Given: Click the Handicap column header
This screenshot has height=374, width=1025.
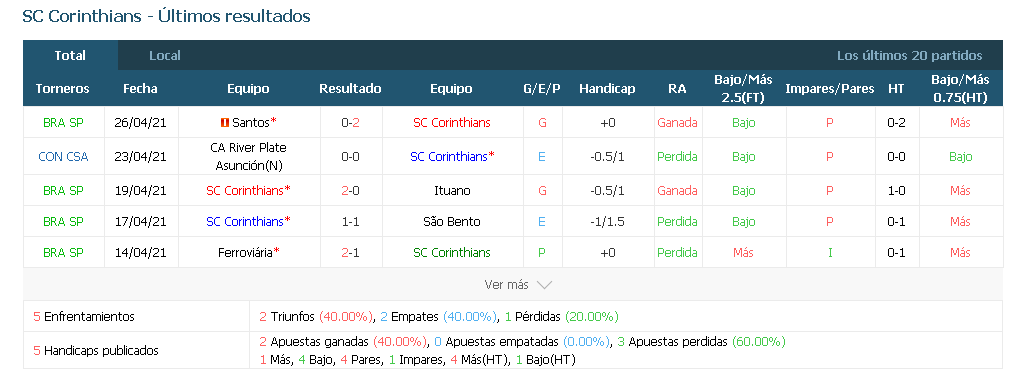Looking at the screenshot, I should click(607, 89).
